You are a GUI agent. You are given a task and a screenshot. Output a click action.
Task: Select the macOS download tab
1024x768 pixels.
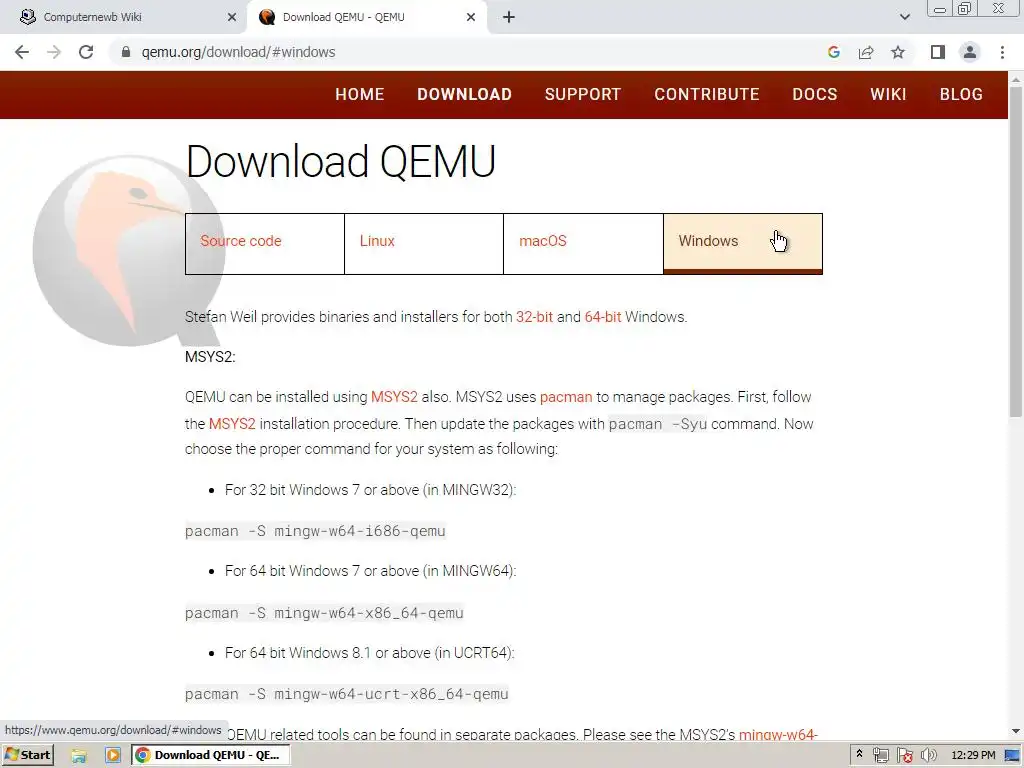(x=583, y=244)
